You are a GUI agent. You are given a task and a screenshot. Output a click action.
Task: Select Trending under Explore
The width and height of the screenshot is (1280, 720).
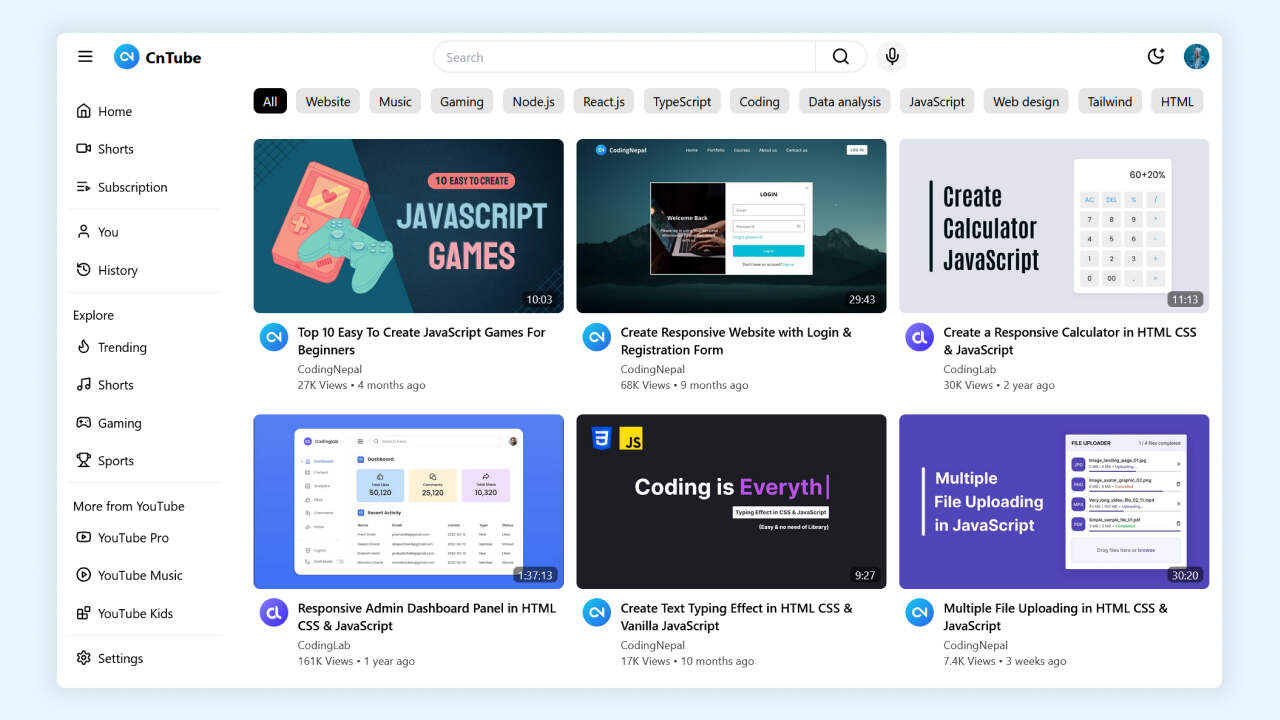121,347
